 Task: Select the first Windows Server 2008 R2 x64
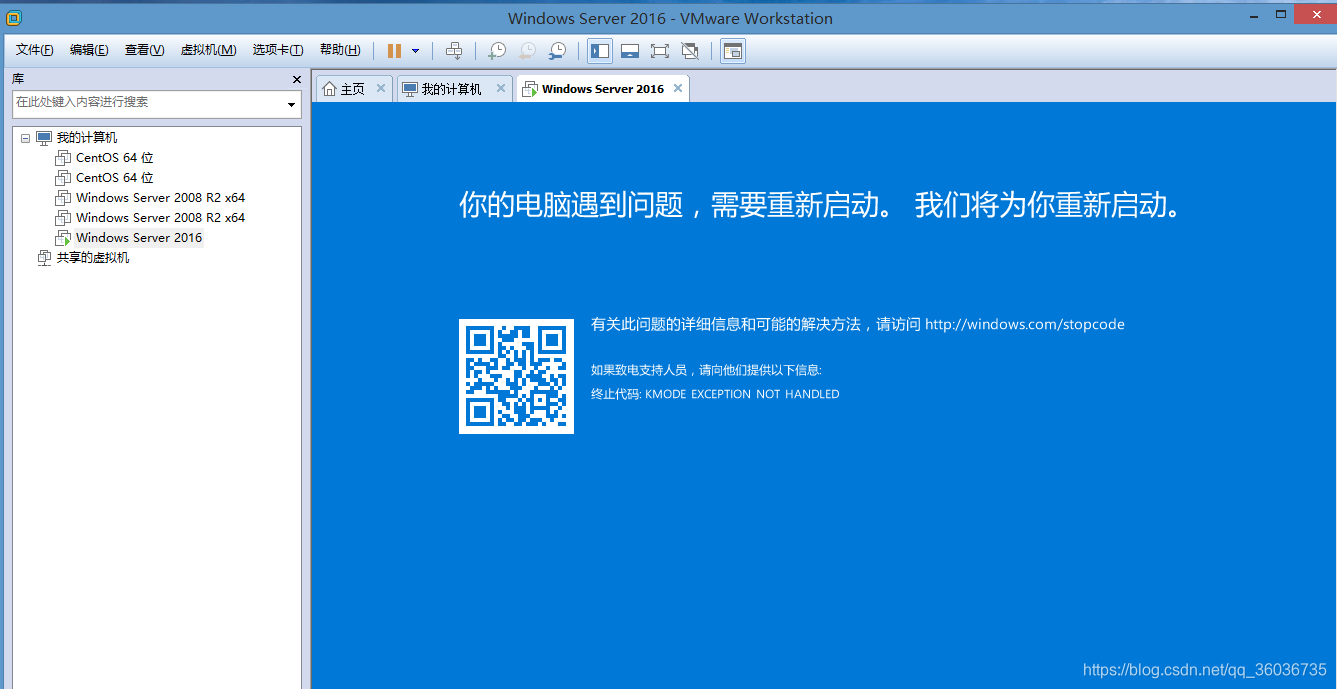(160, 198)
